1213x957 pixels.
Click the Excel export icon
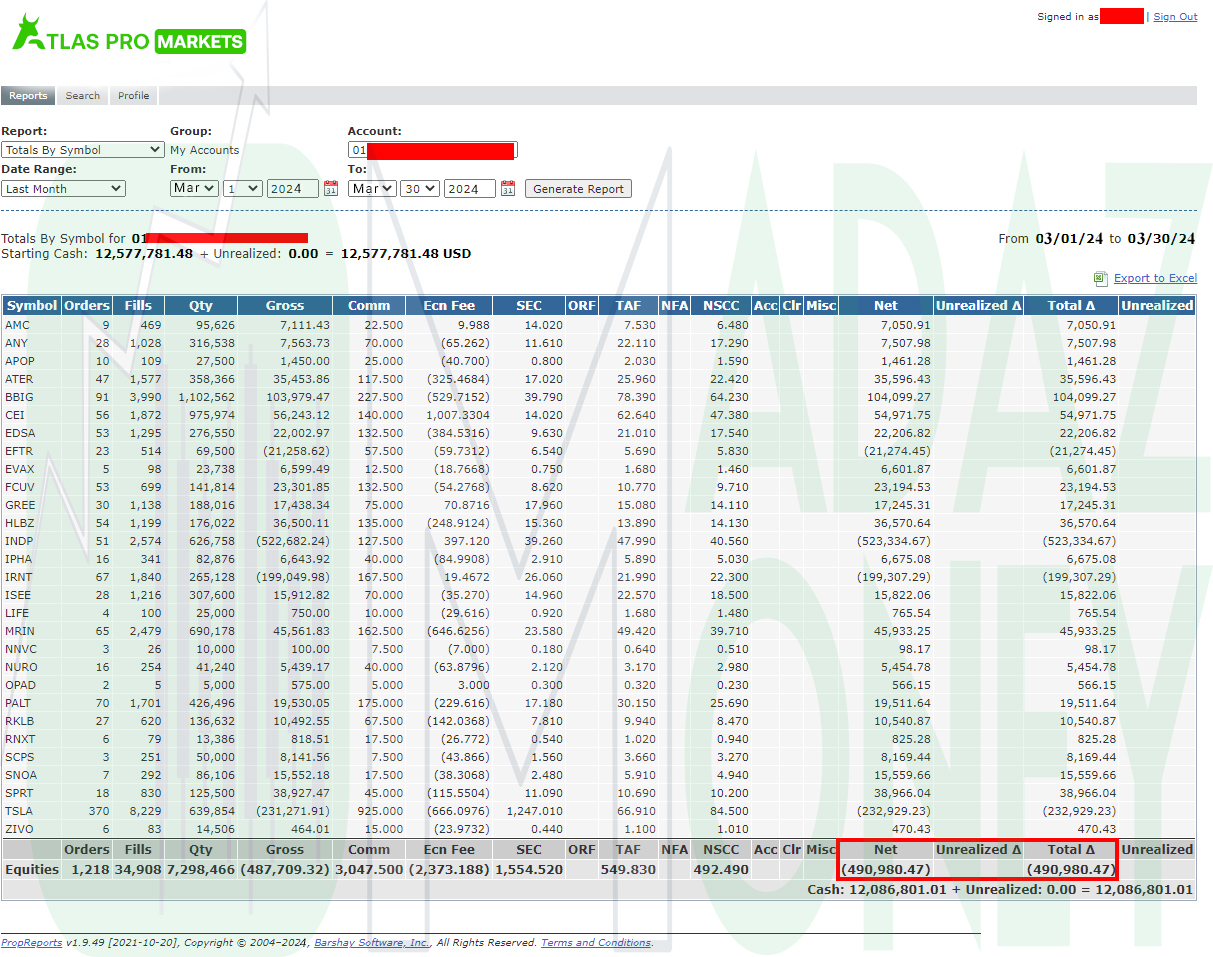point(1100,279)
